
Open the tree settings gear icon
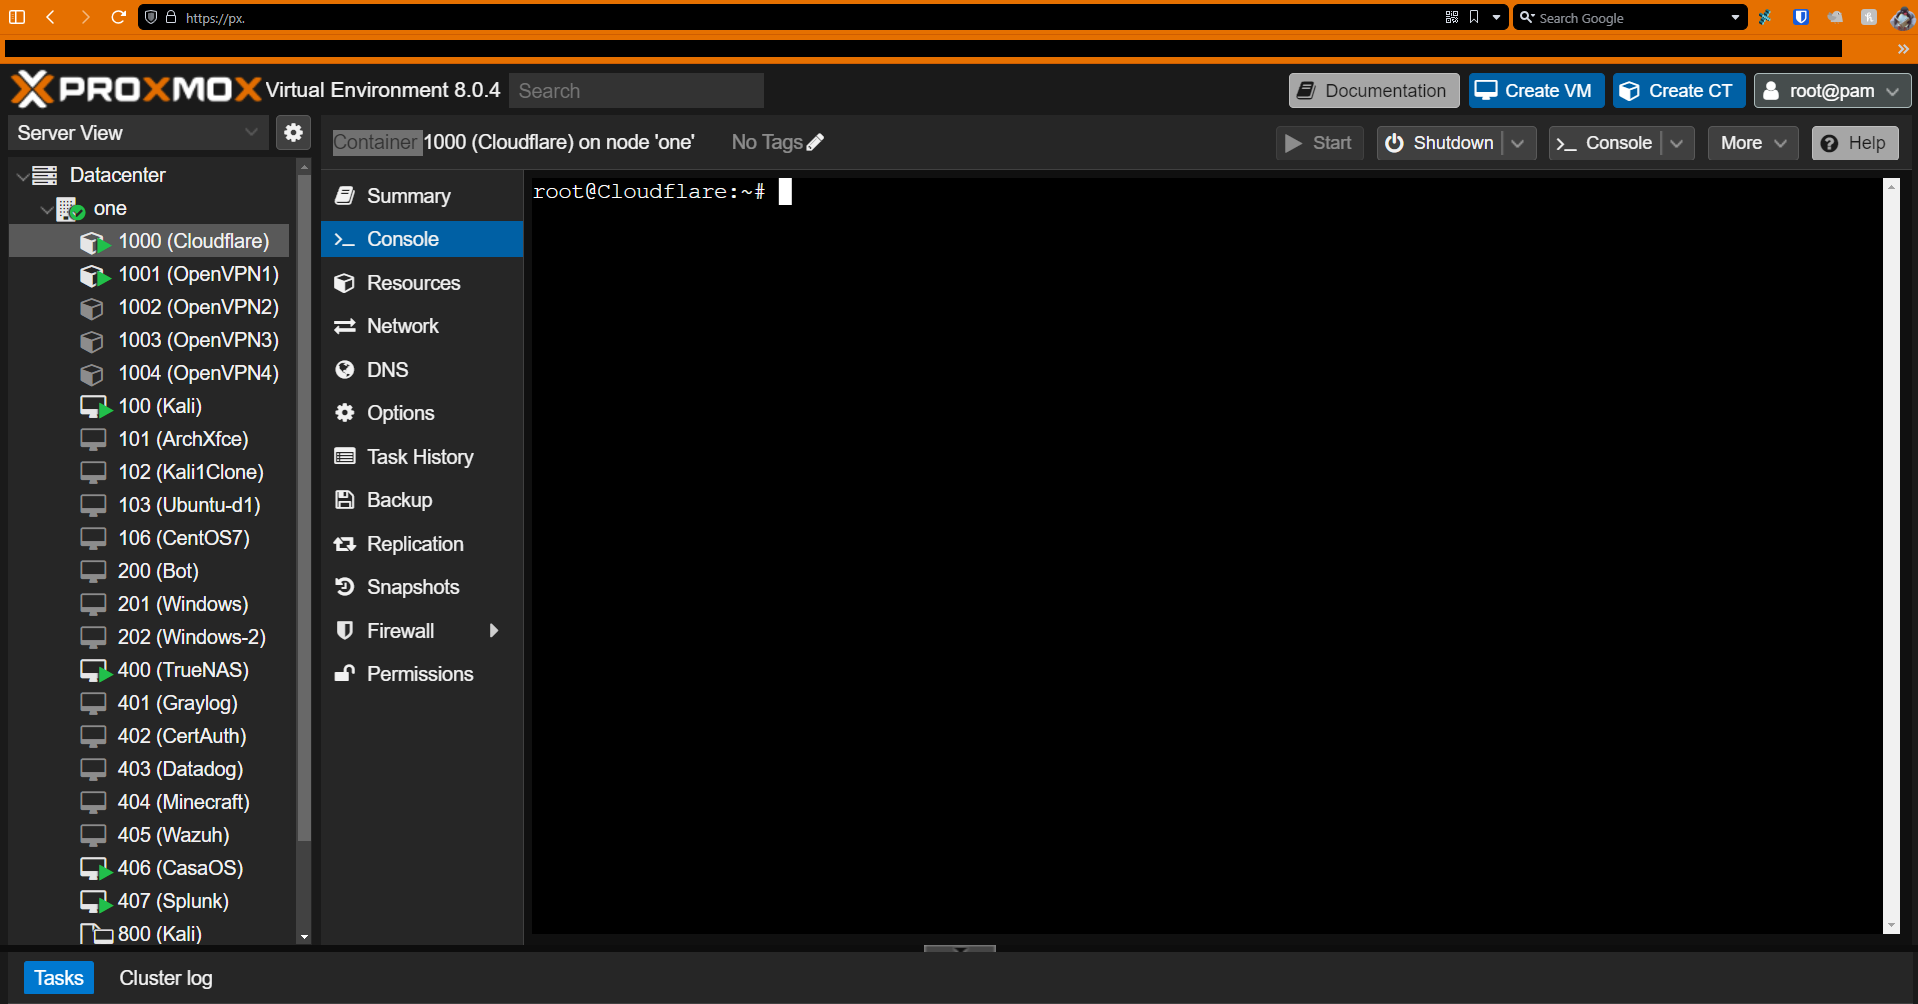point(293,132)
